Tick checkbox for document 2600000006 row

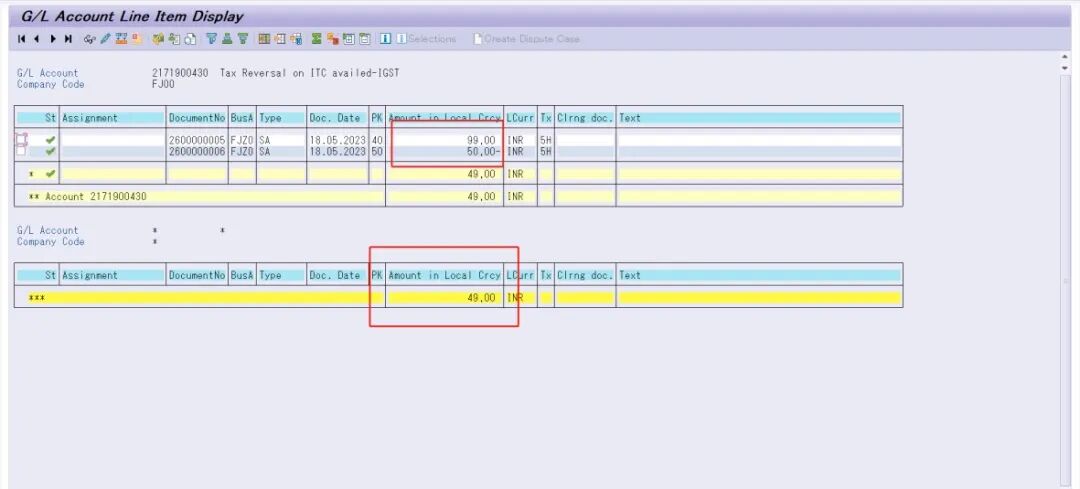(21, 151)
